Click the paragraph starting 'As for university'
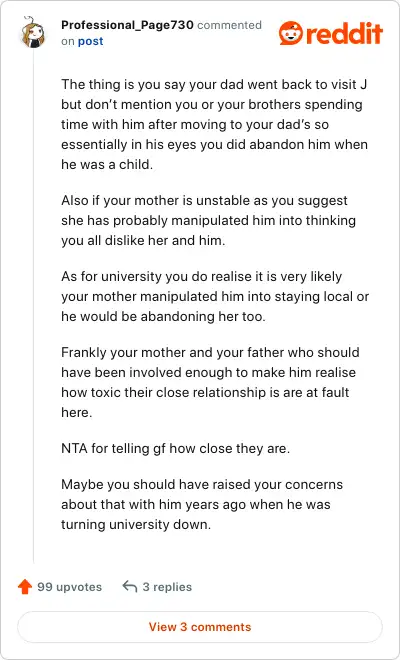400x660 pixels. tap(215, 296)
